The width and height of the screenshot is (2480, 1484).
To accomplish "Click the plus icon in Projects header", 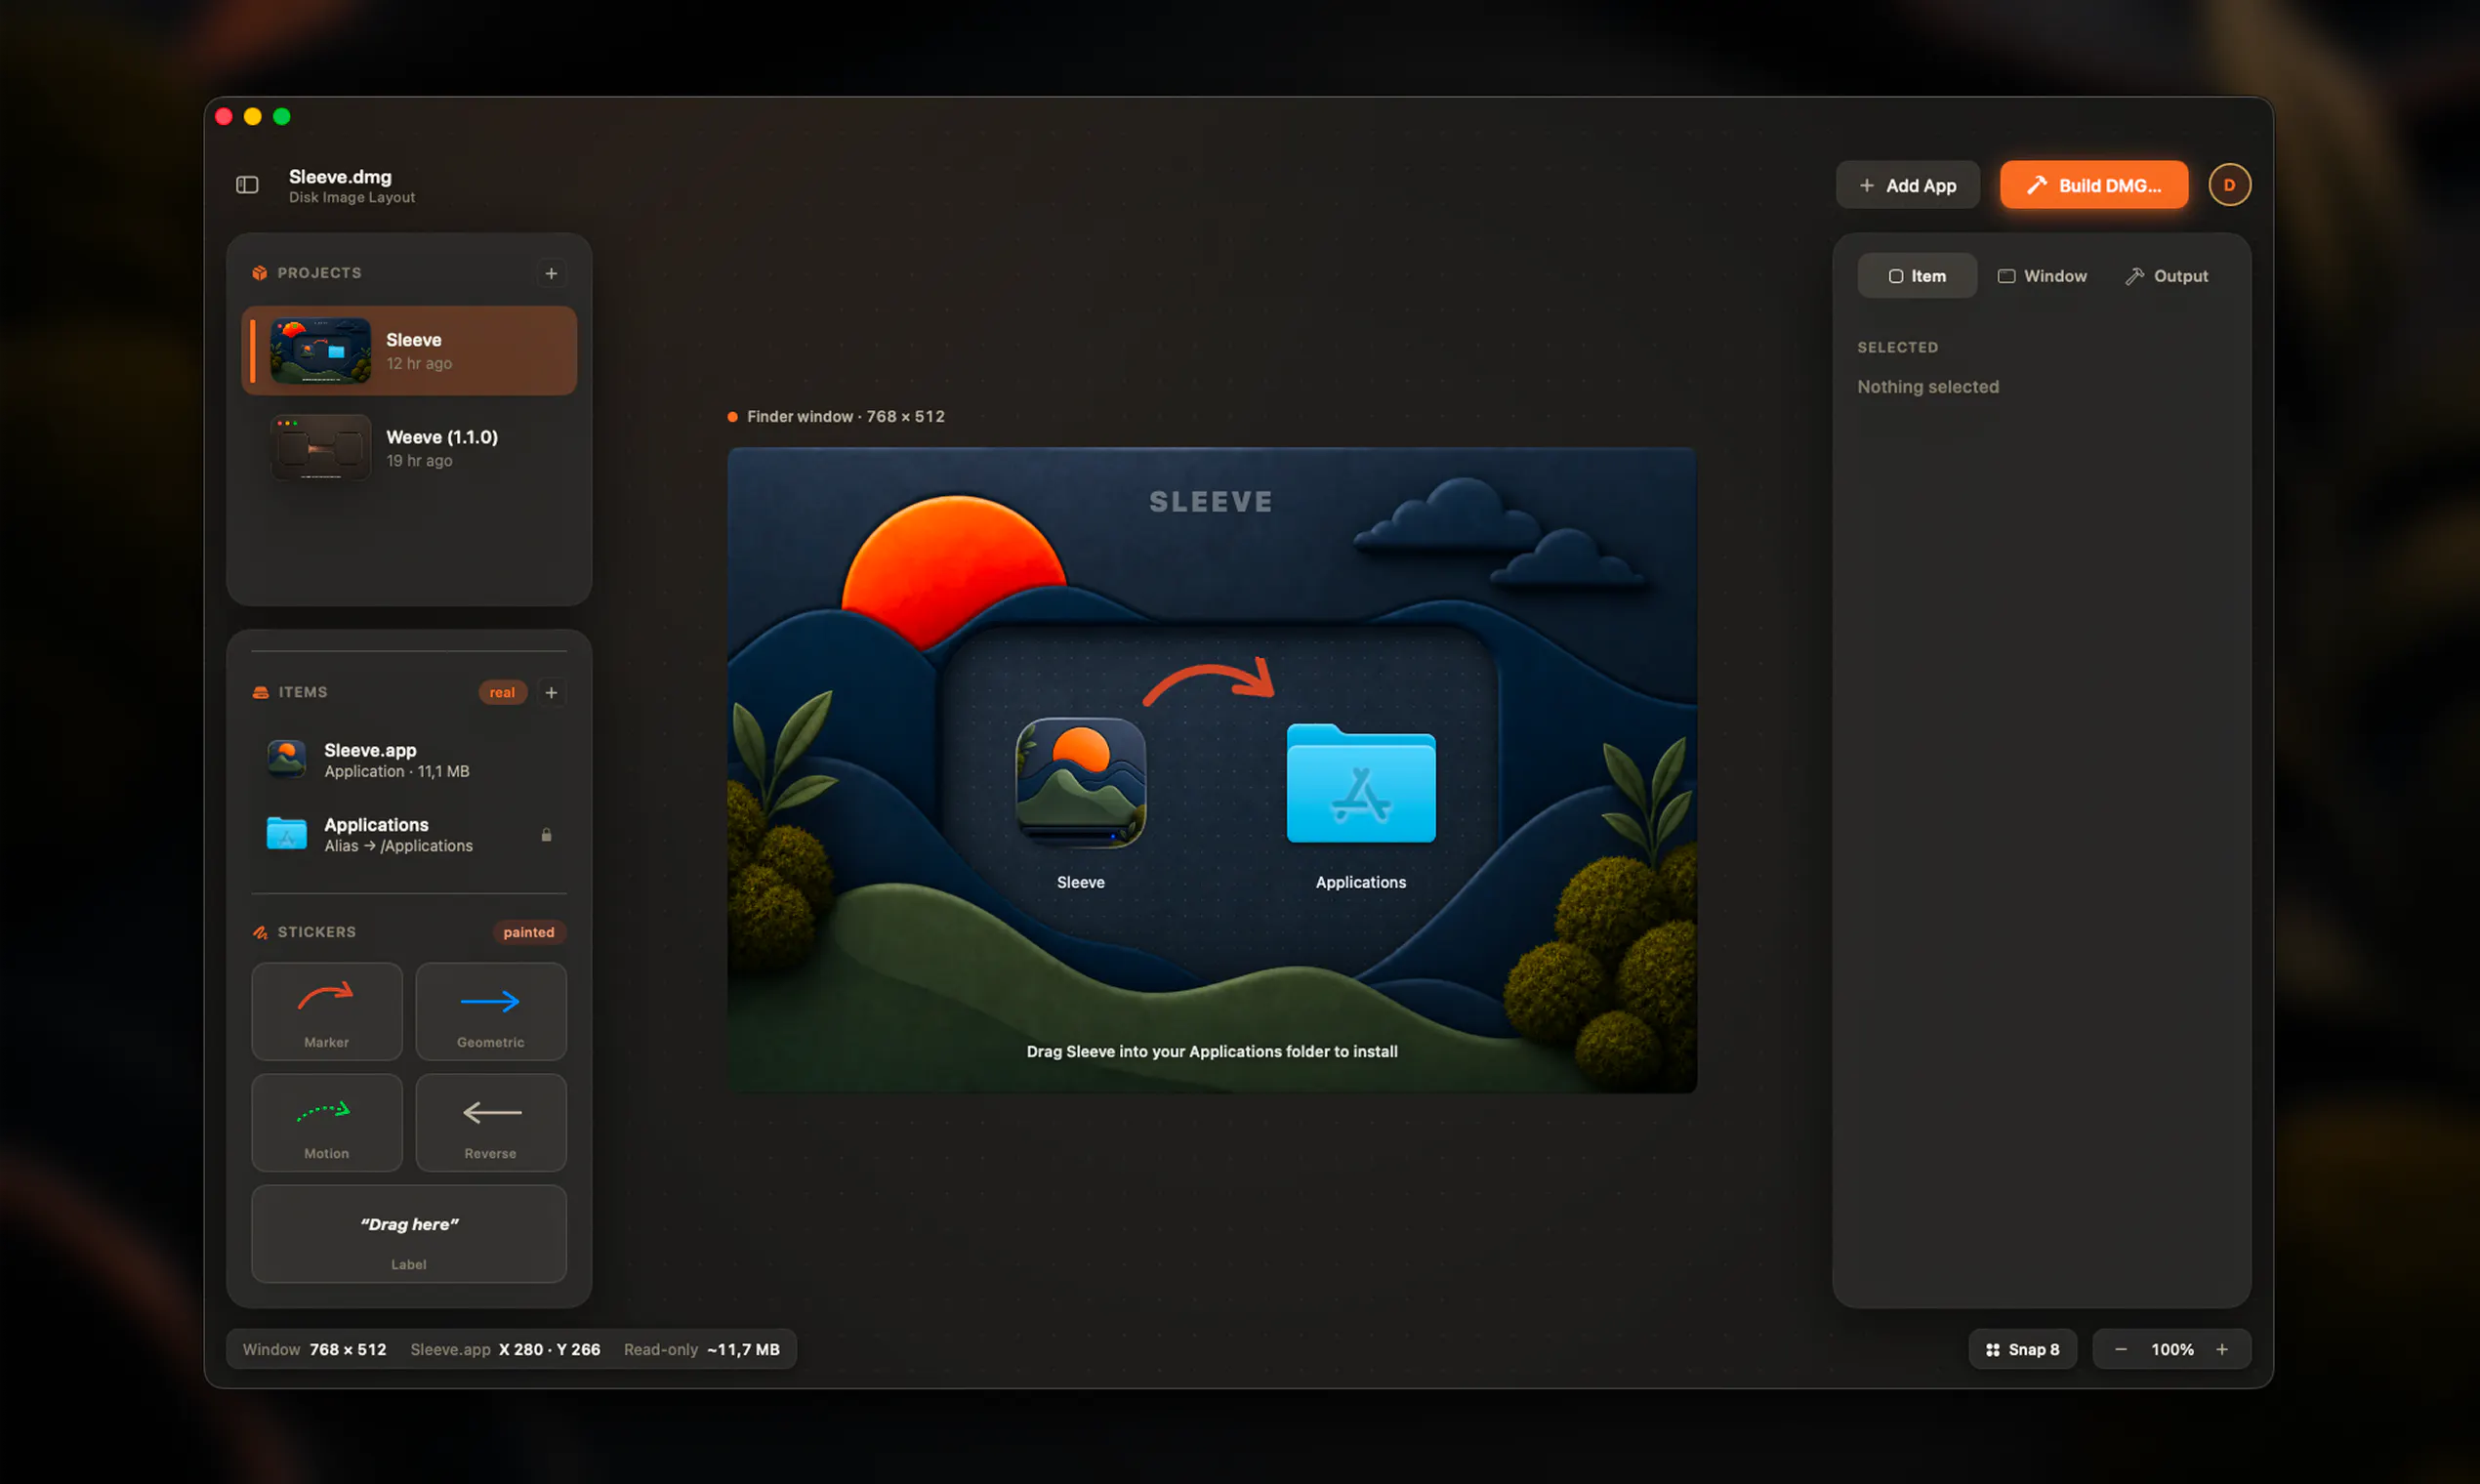I will [x=551, y=273].
